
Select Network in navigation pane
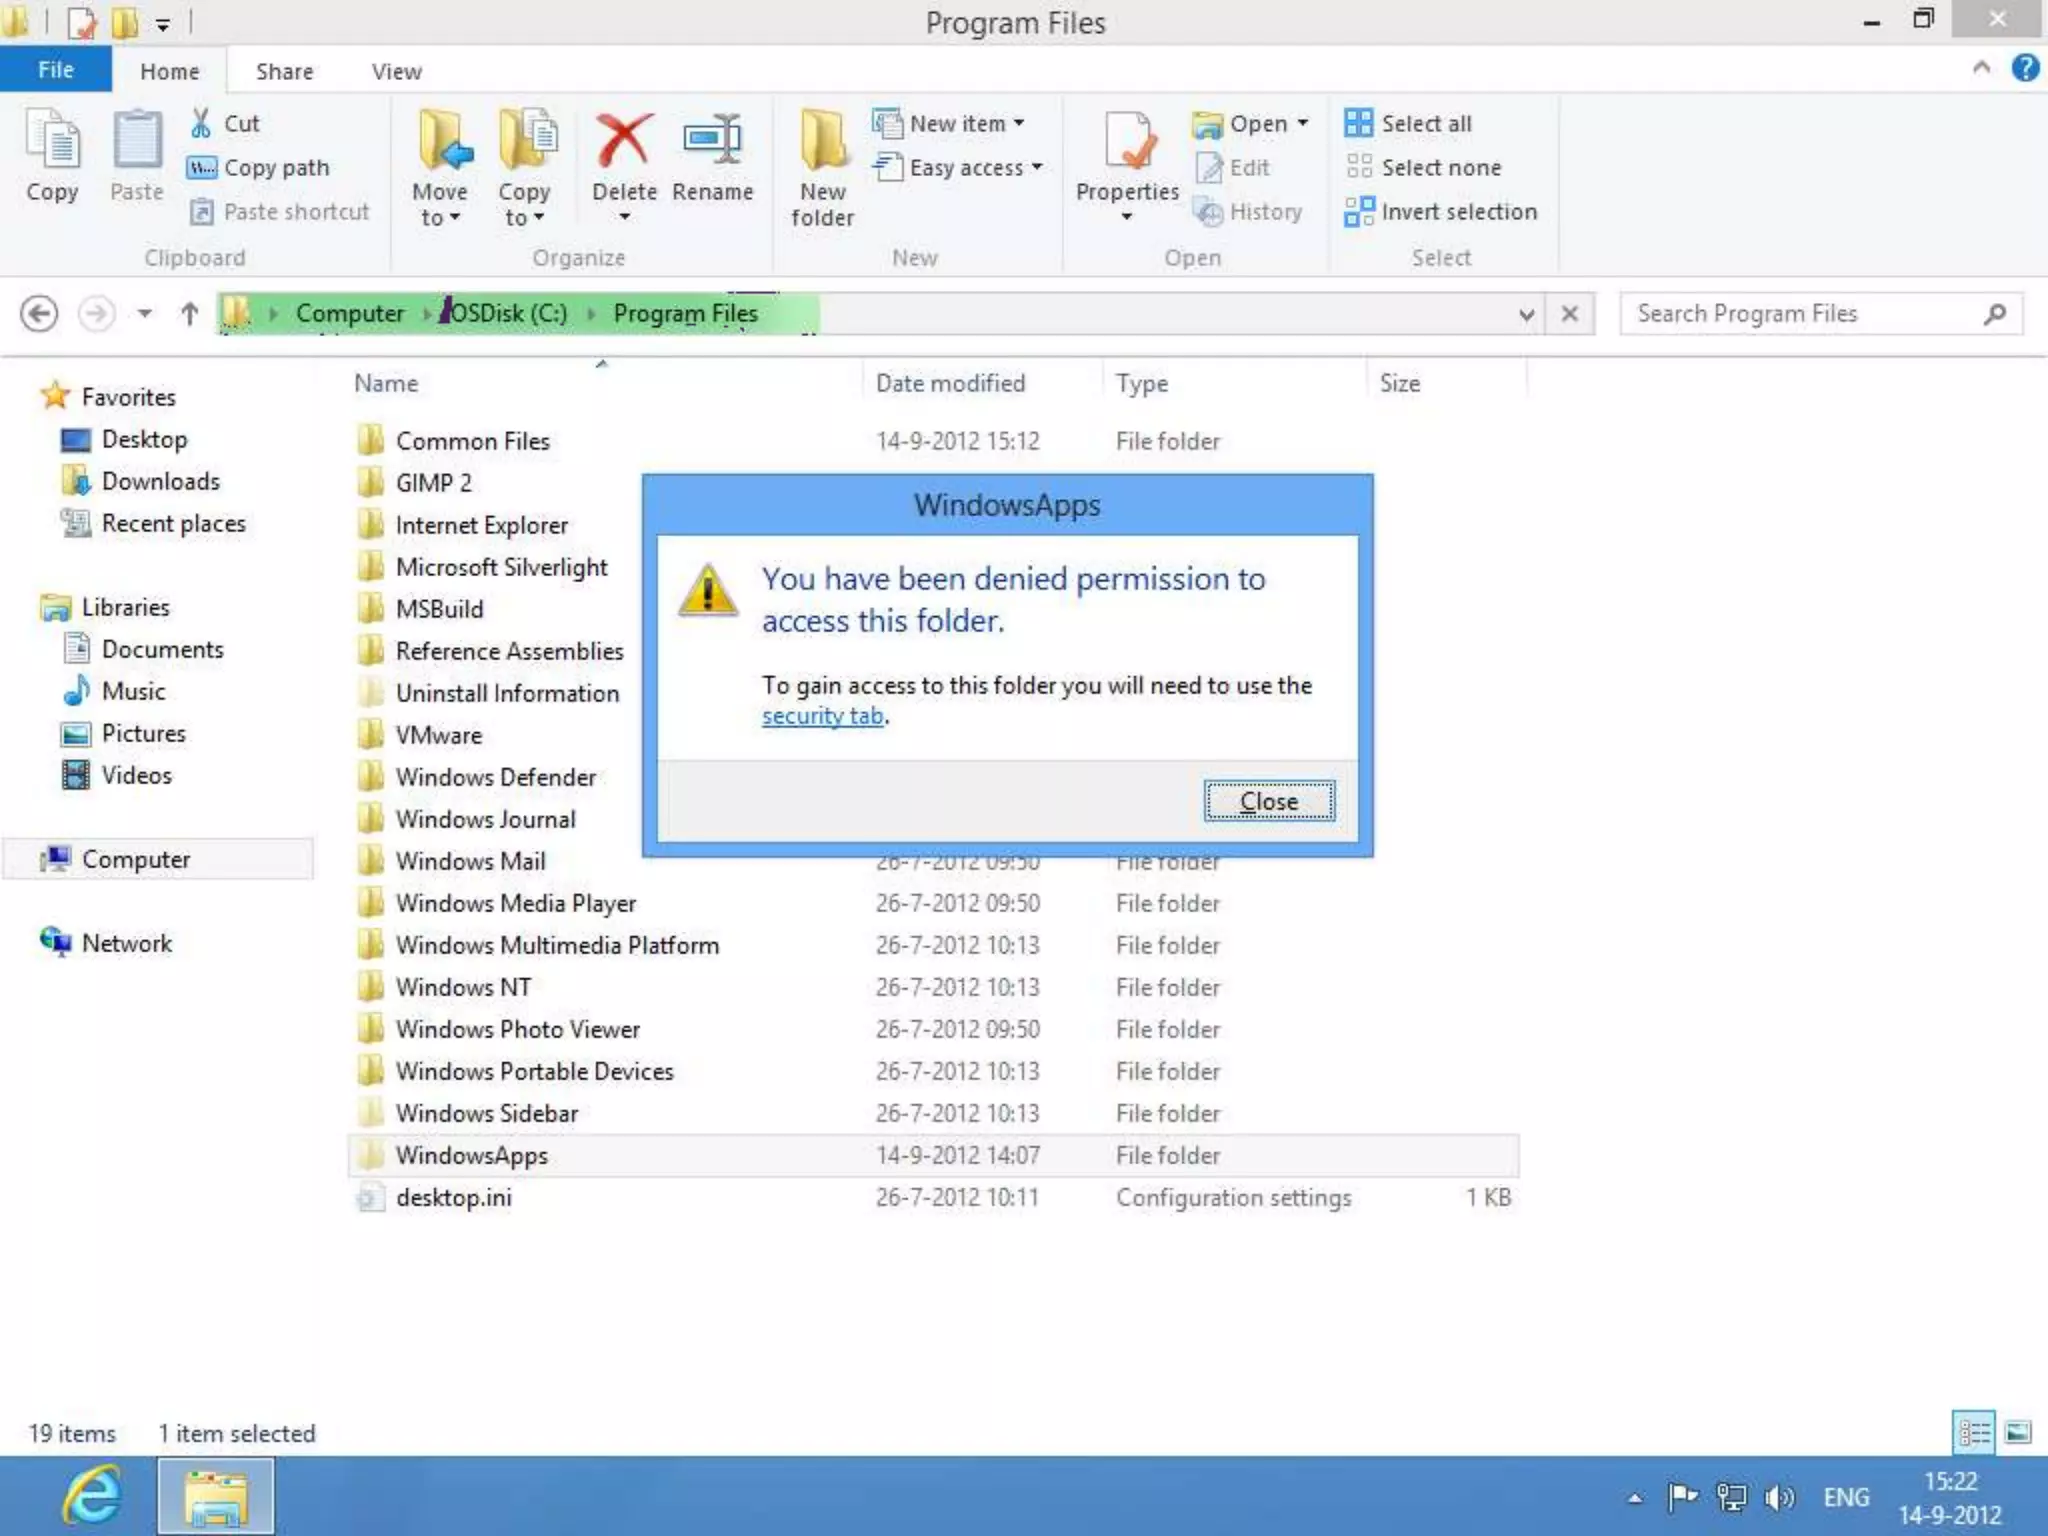click(x=106, y=943)
